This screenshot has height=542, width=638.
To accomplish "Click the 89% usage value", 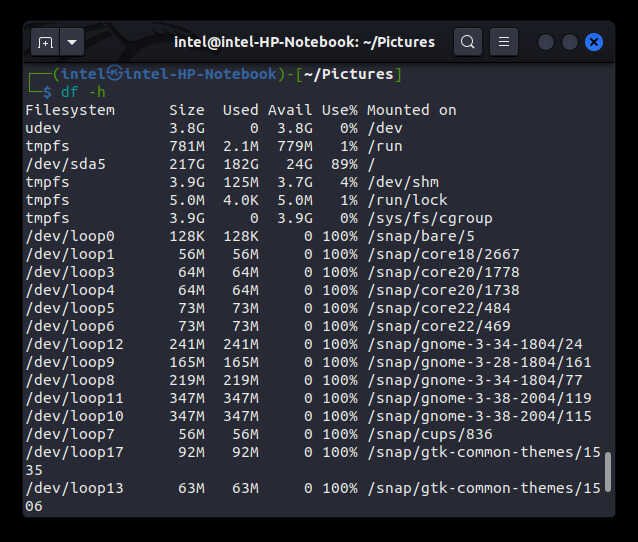I will pyautogui.click(x=344, y=164).
